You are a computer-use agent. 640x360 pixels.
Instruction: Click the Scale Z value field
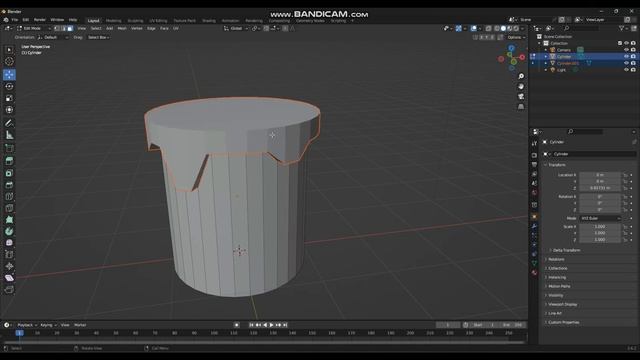click(600, 240)
